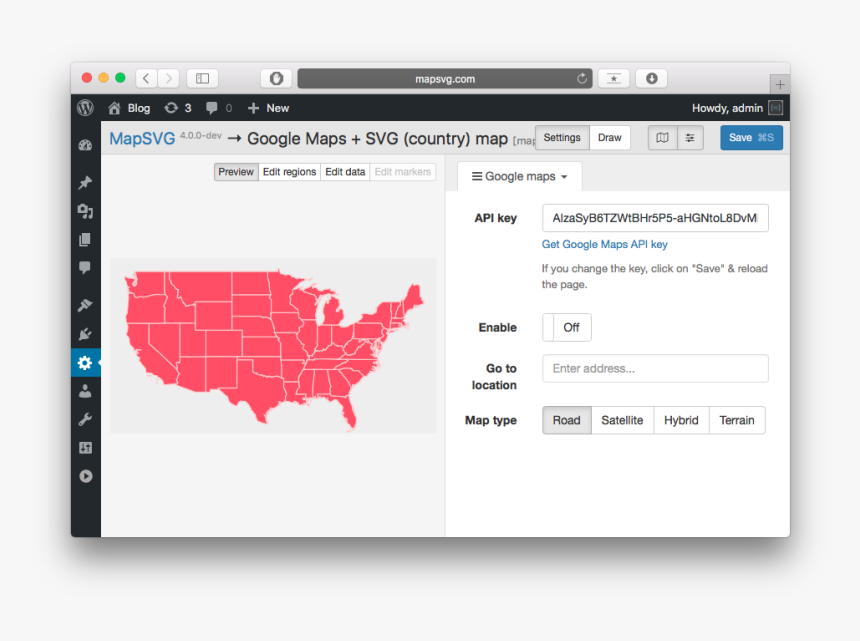Toggle the Enable switch currently Off
Image resolution: width=860 pixels, height=641 pixels.
[x=567, y=327]
